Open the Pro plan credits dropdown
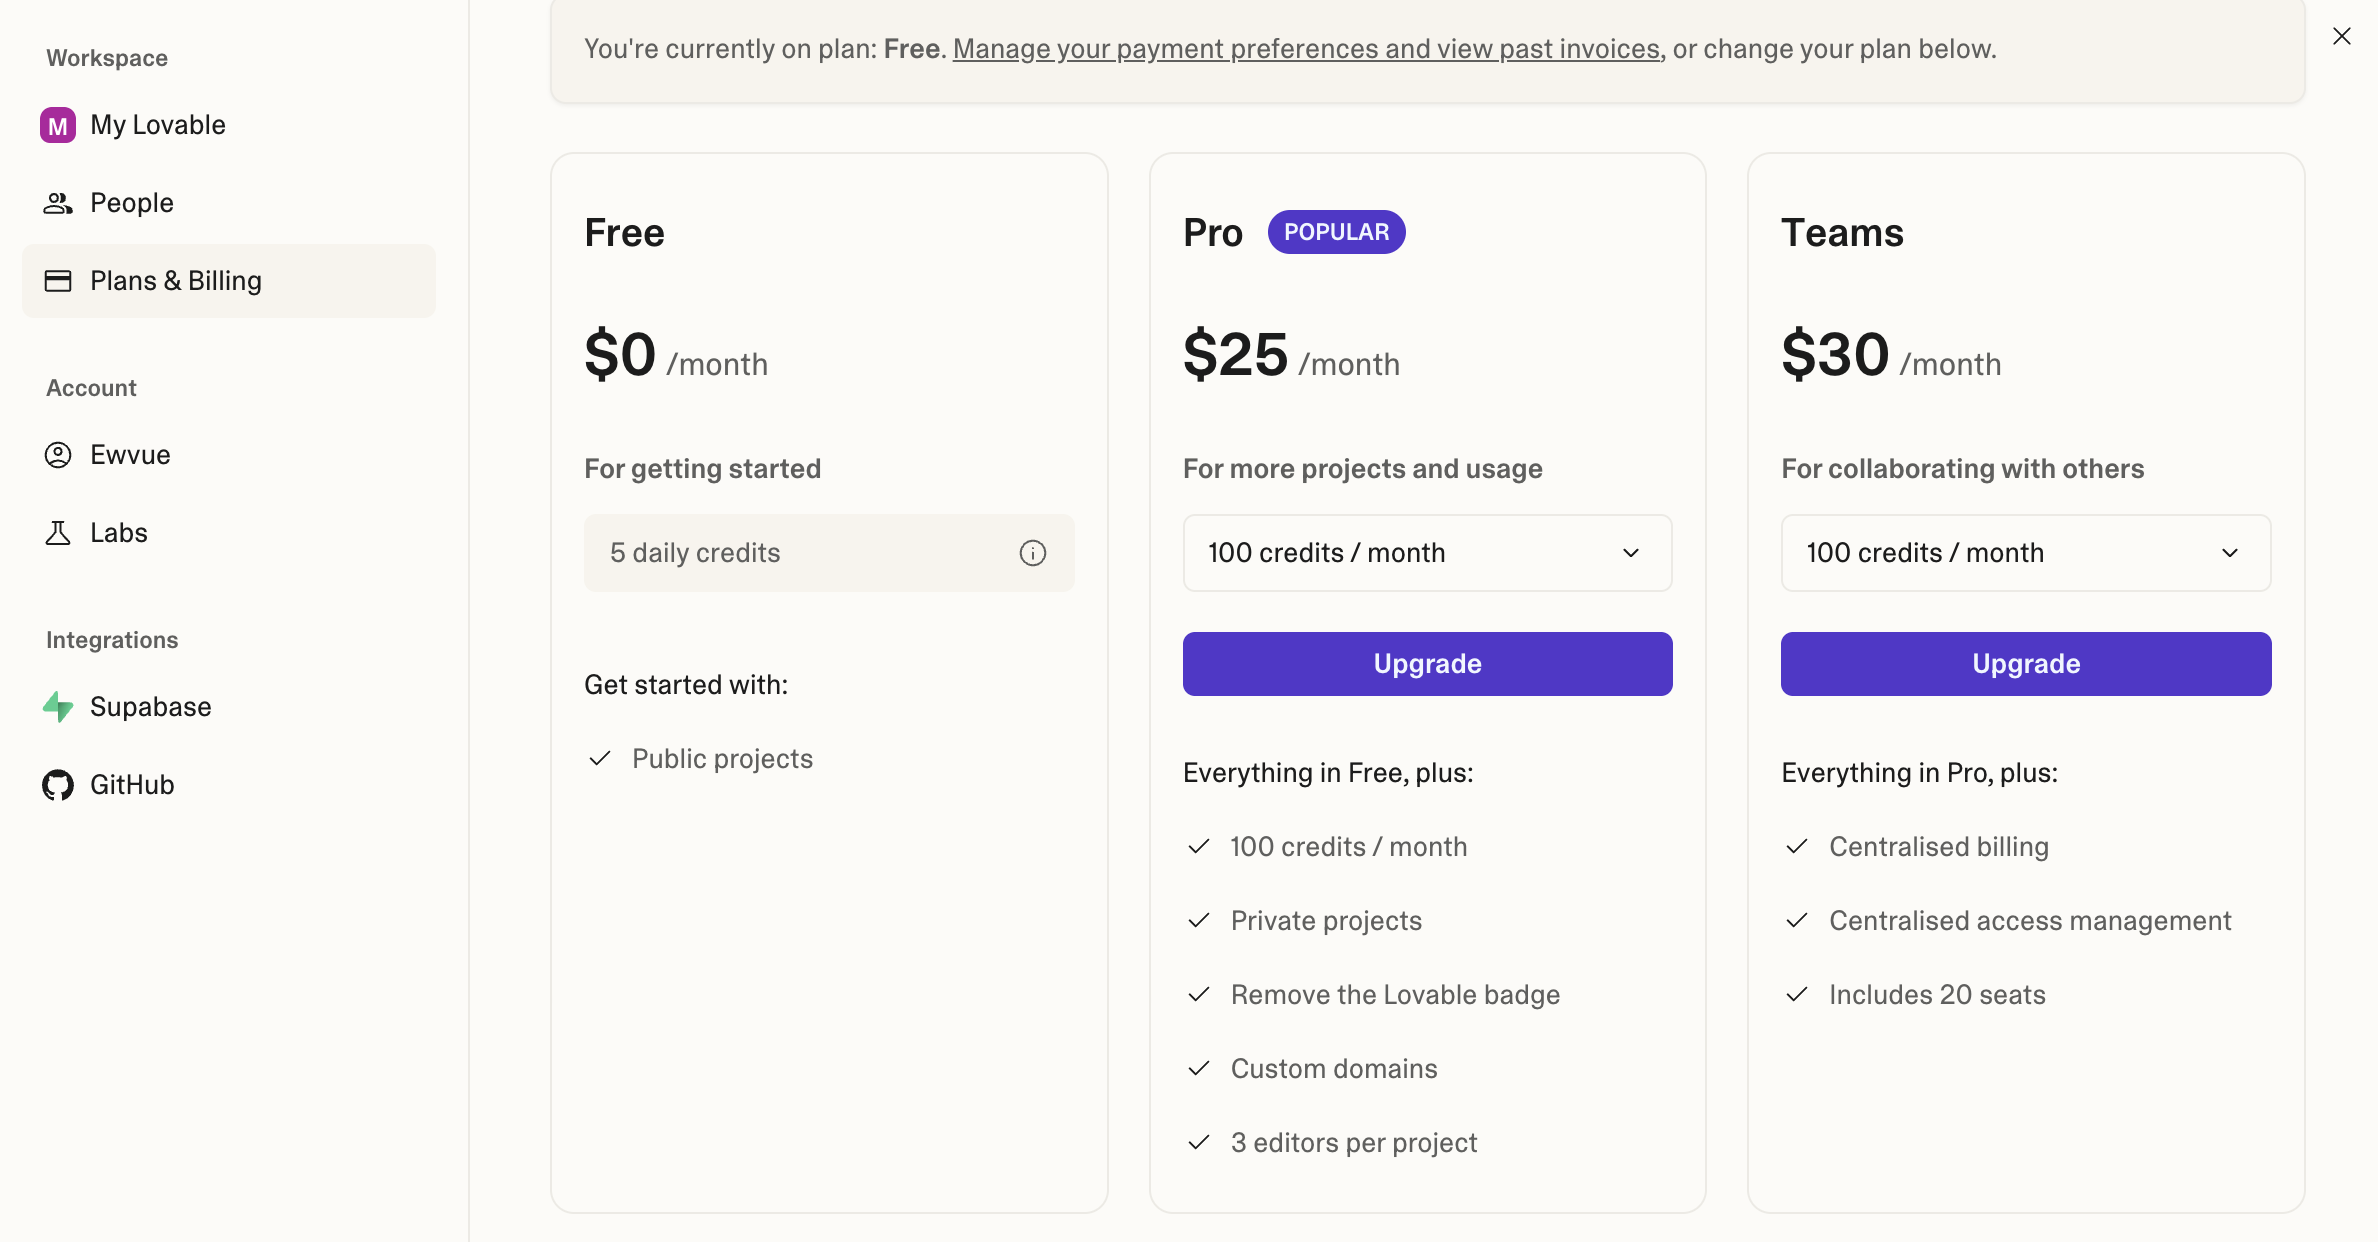This screenshot has width=2378, height=1242. (x=1427, y=553)
